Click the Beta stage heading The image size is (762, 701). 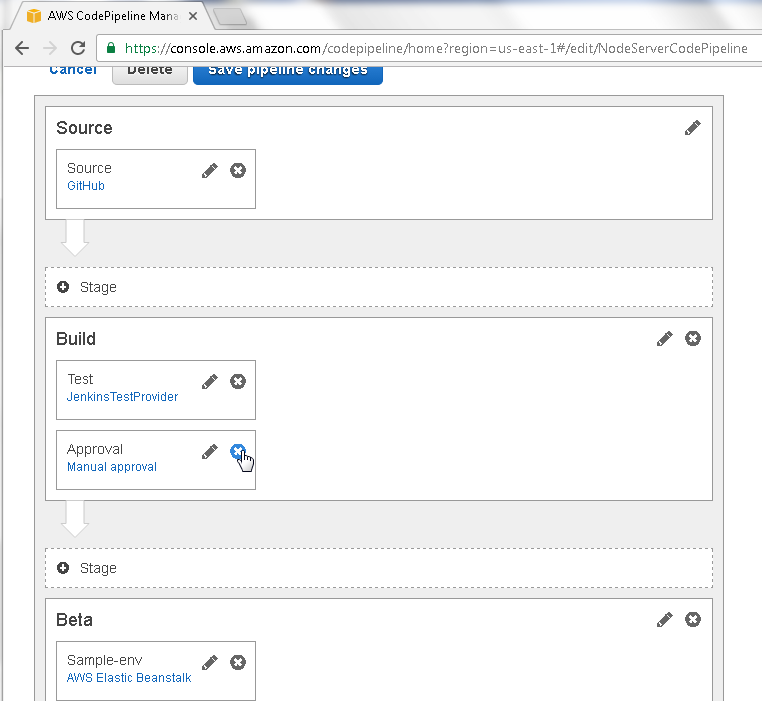click(74, 620)
